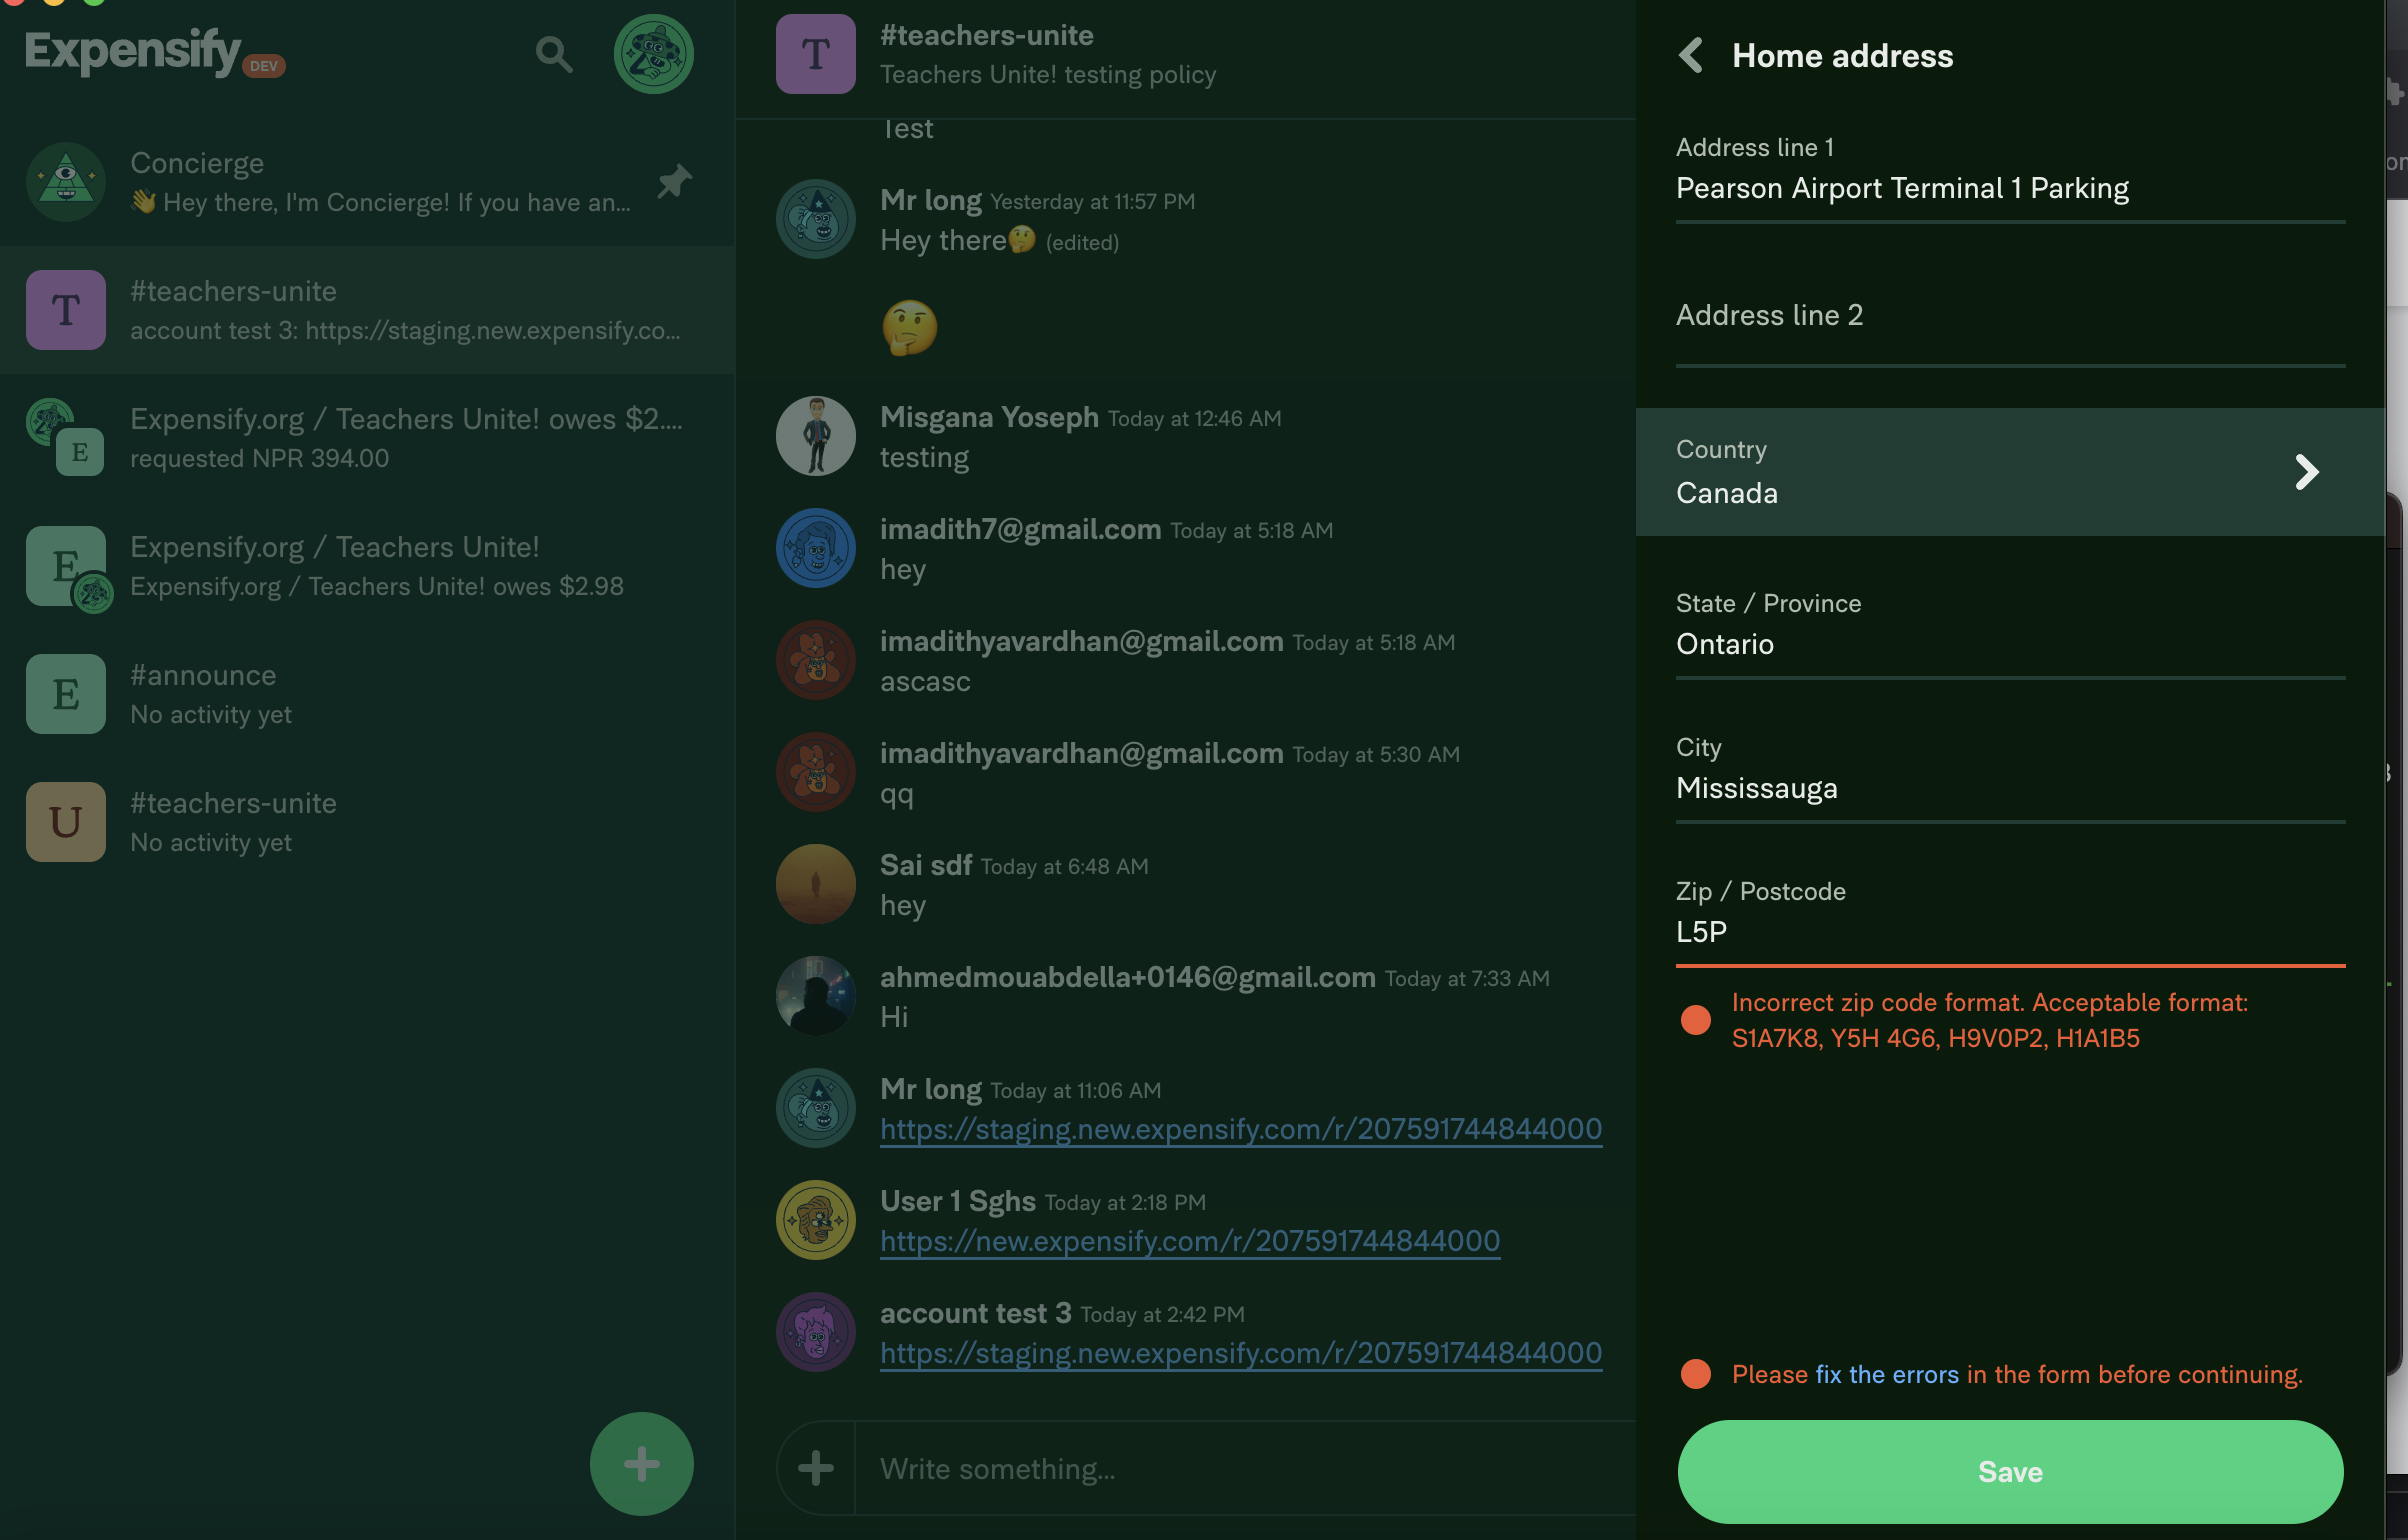The height and width of the screenshot is (1540, 2408).
Task: Expand the Country chevron arrow
Action: [x=2306, y=472]
